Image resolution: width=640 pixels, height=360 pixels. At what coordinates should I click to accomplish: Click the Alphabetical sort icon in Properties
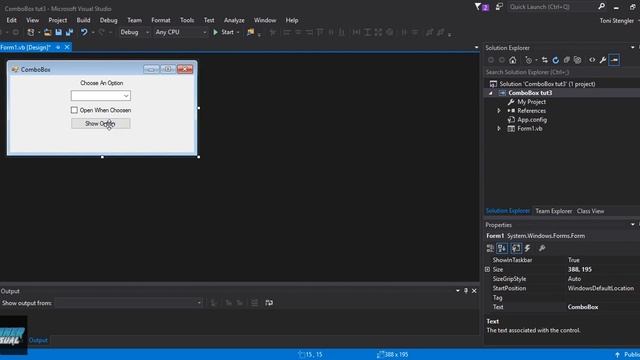[x=502, y=248]
